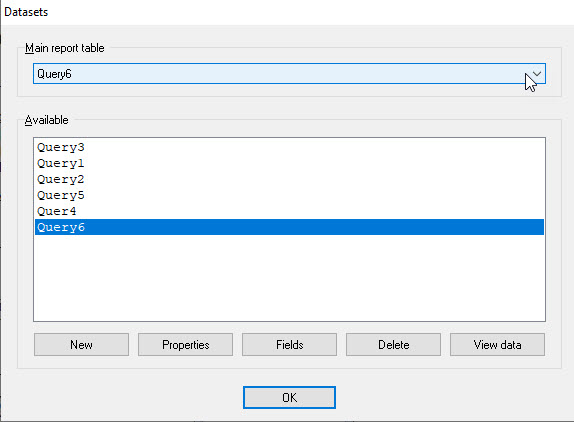
Task: Select Query1 in the Available list
Action: (289, 163)
